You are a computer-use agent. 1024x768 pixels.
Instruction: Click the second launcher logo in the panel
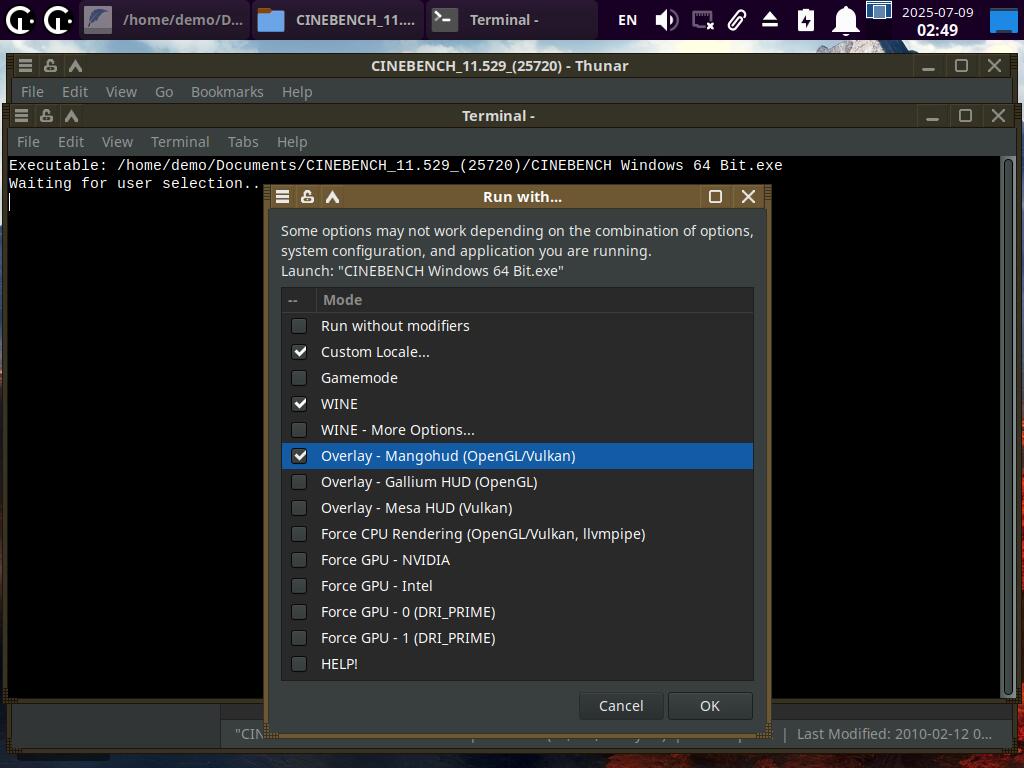click(57, 20)
